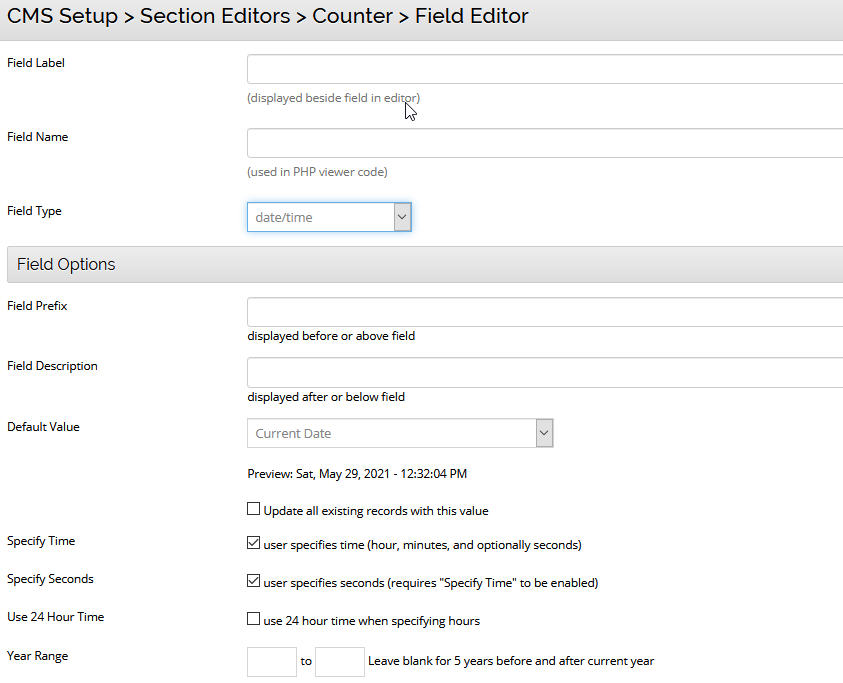Image resolution: width=843 pixels, height=683 pixels.
Task: Click the Field Options section header
Action: (x=66, y=265)
